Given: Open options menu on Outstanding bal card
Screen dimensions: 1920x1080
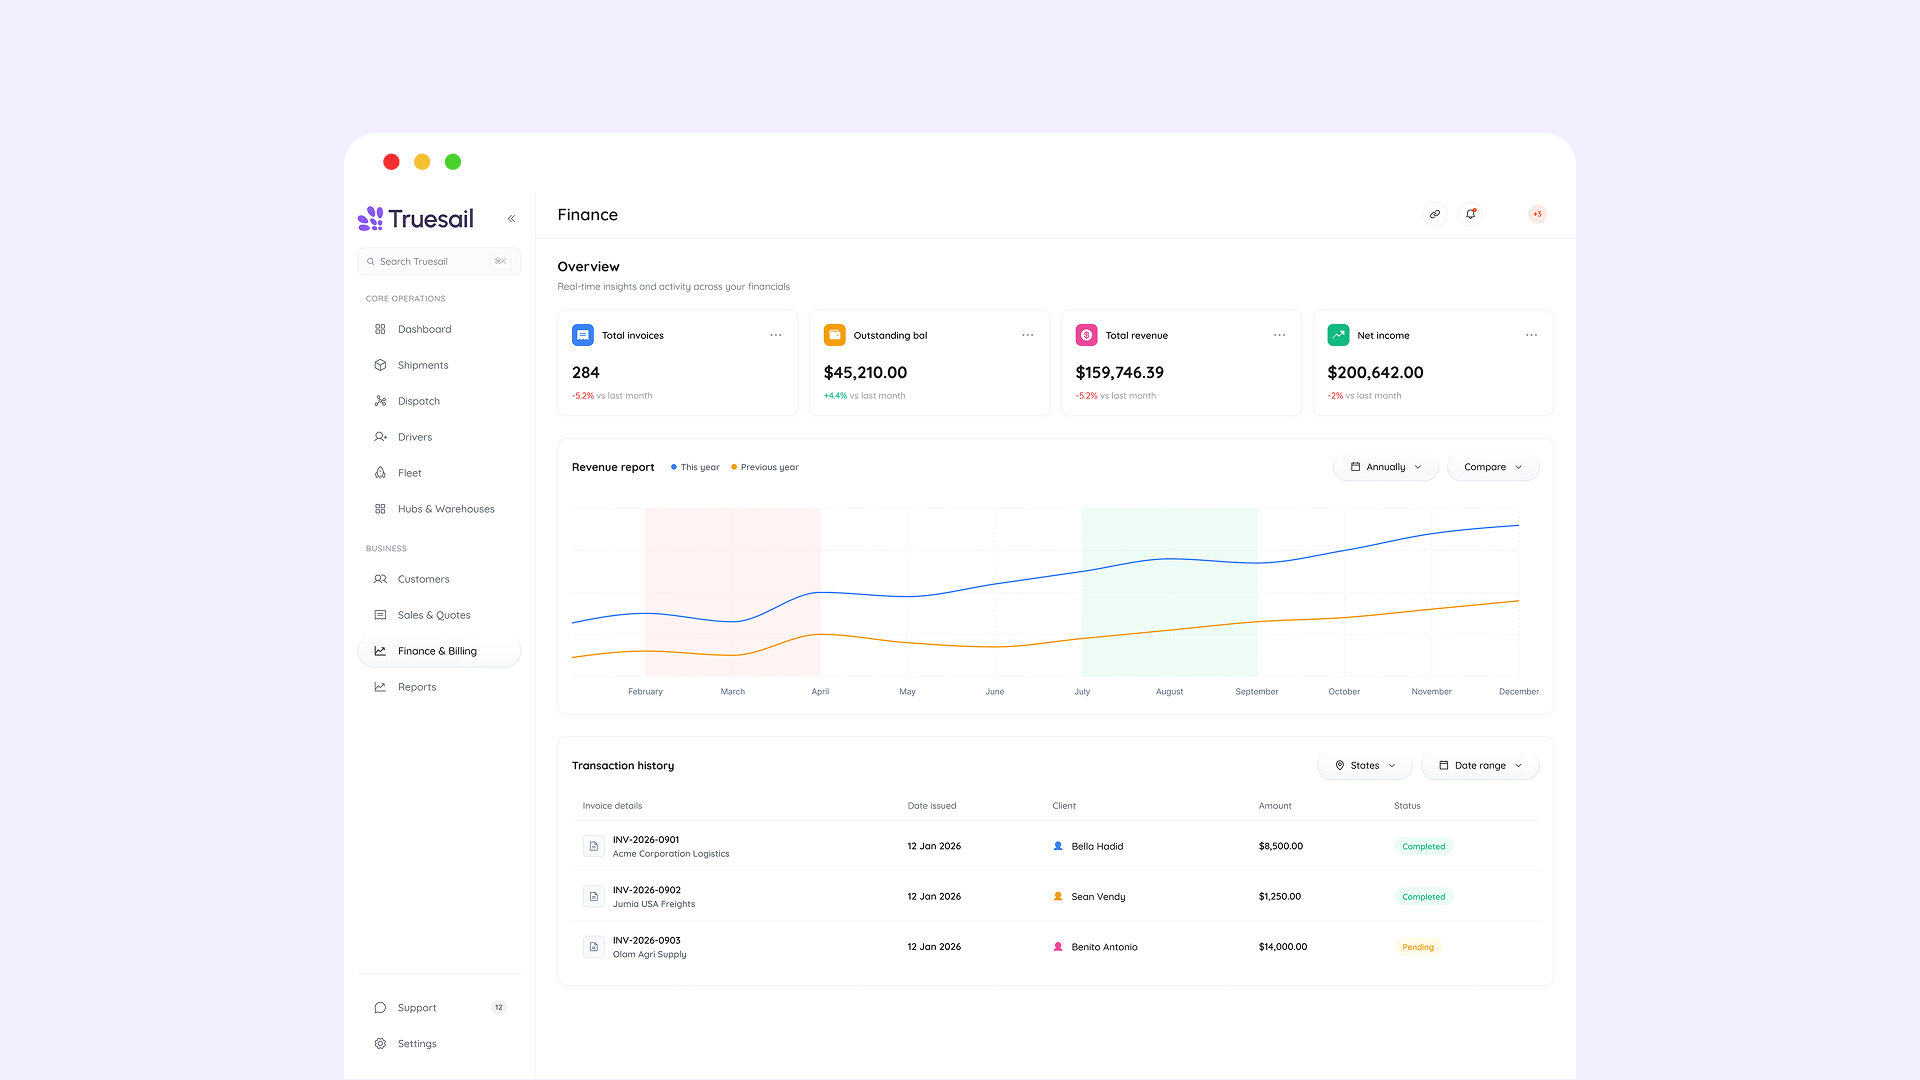Looking at the screenshot, I should coord(1028,335).
